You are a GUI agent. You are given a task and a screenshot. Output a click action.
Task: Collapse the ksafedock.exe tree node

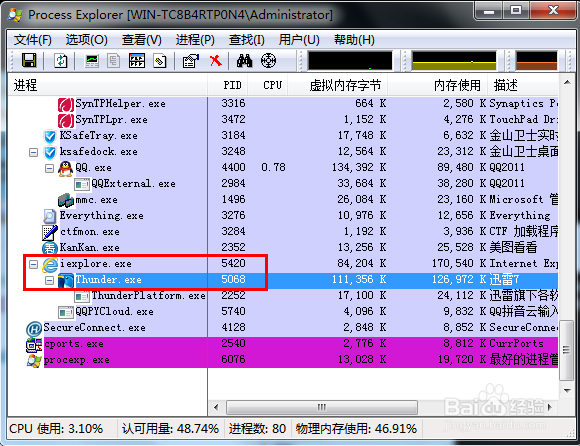(34, 152)
